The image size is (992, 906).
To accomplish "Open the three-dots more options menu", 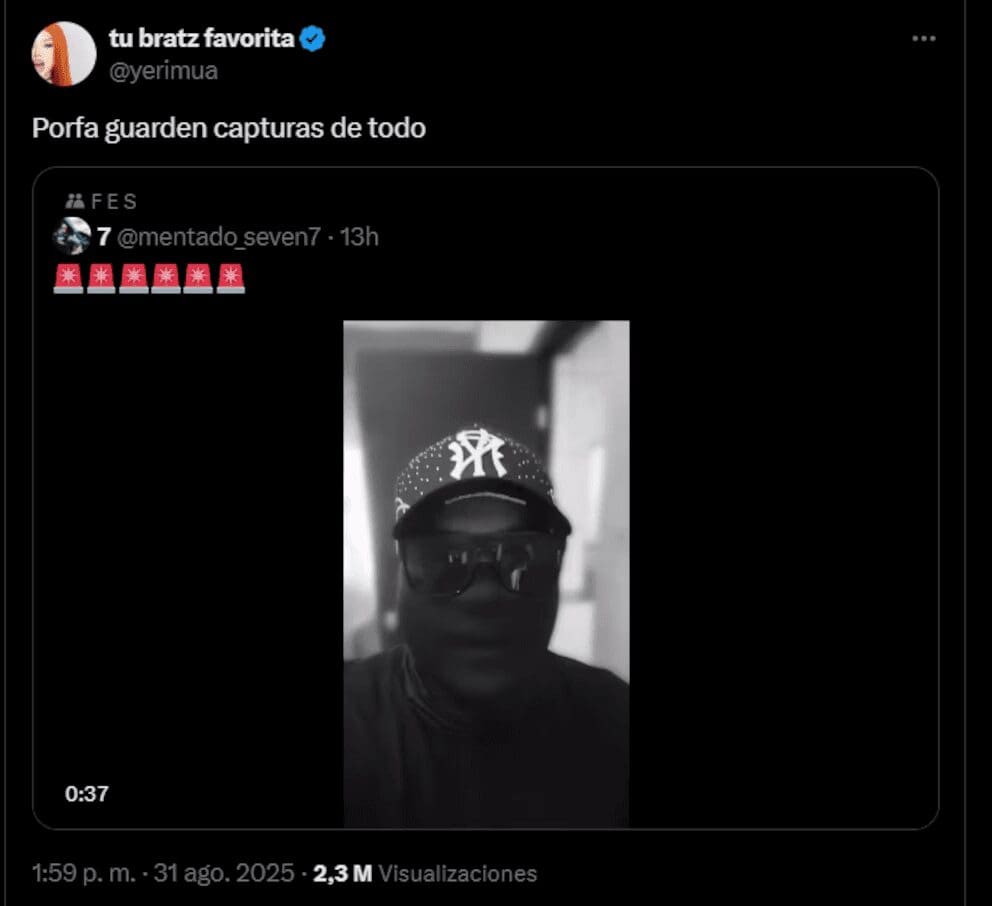I will [x=923, y=40].
